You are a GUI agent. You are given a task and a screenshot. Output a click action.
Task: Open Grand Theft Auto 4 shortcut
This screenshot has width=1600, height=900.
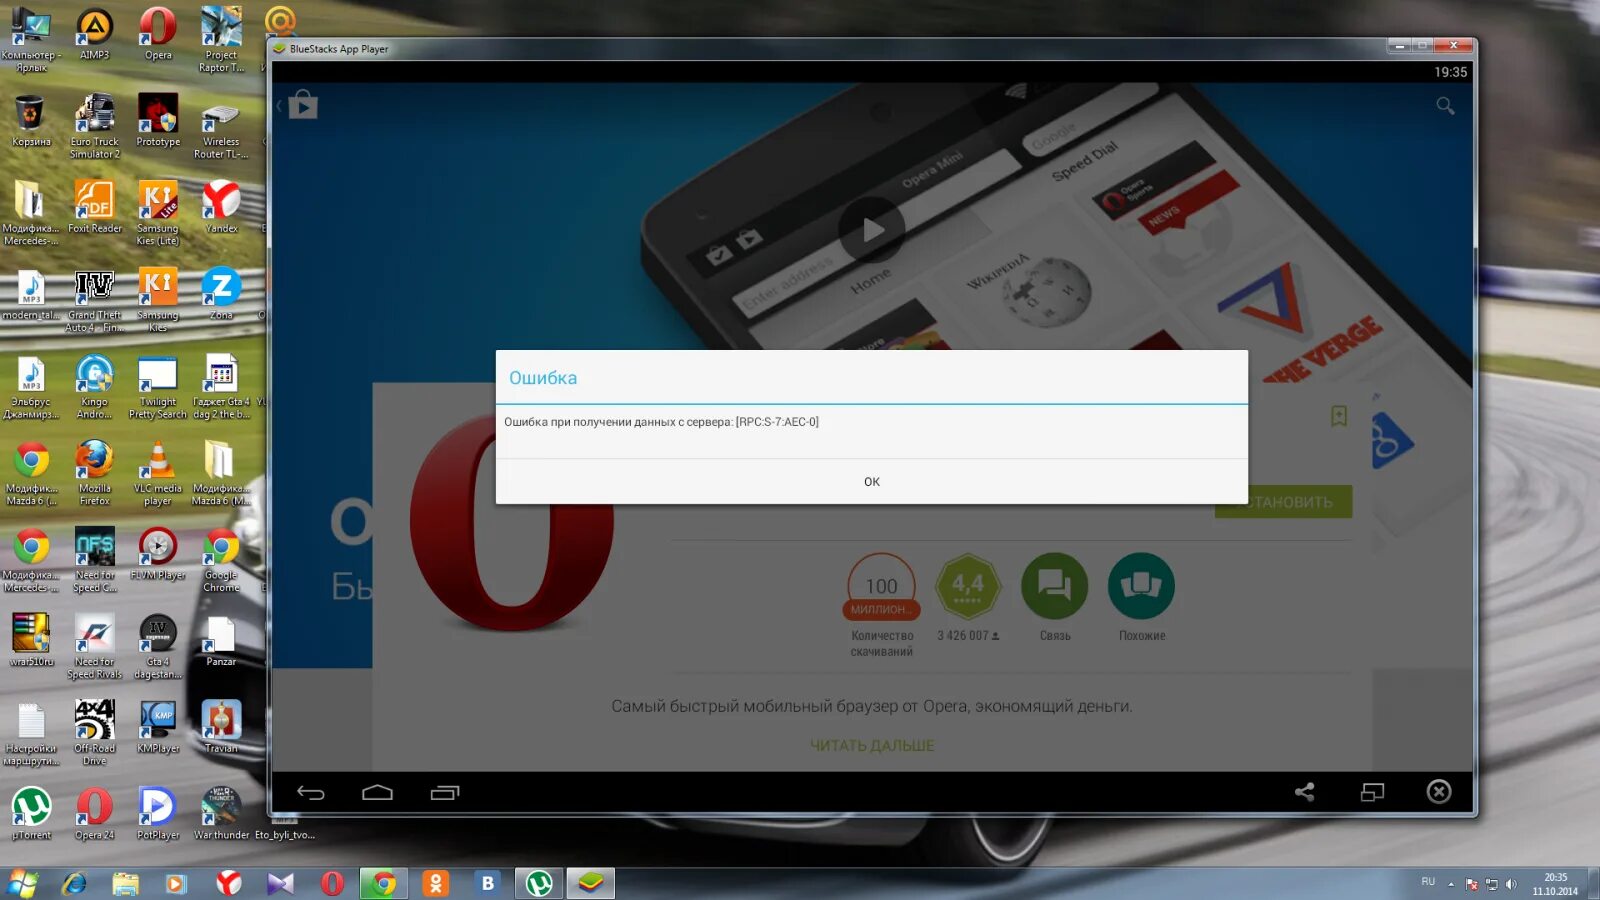click(x=95, y=300)
